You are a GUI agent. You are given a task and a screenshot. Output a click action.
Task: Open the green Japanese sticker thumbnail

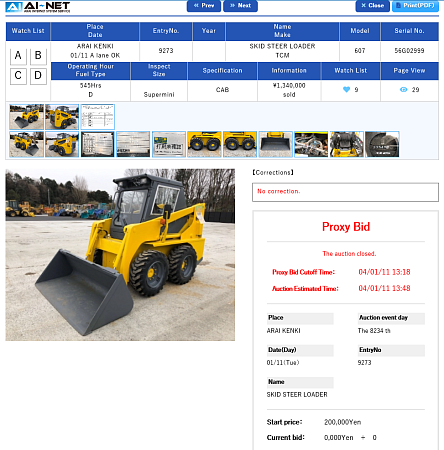169,144
